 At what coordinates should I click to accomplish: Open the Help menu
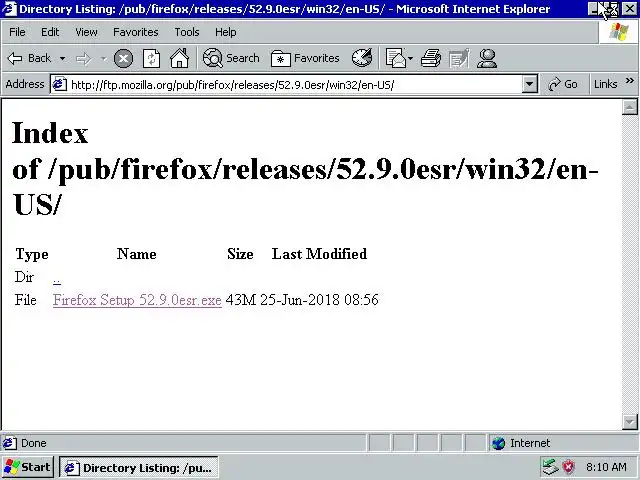pos(225,32)
